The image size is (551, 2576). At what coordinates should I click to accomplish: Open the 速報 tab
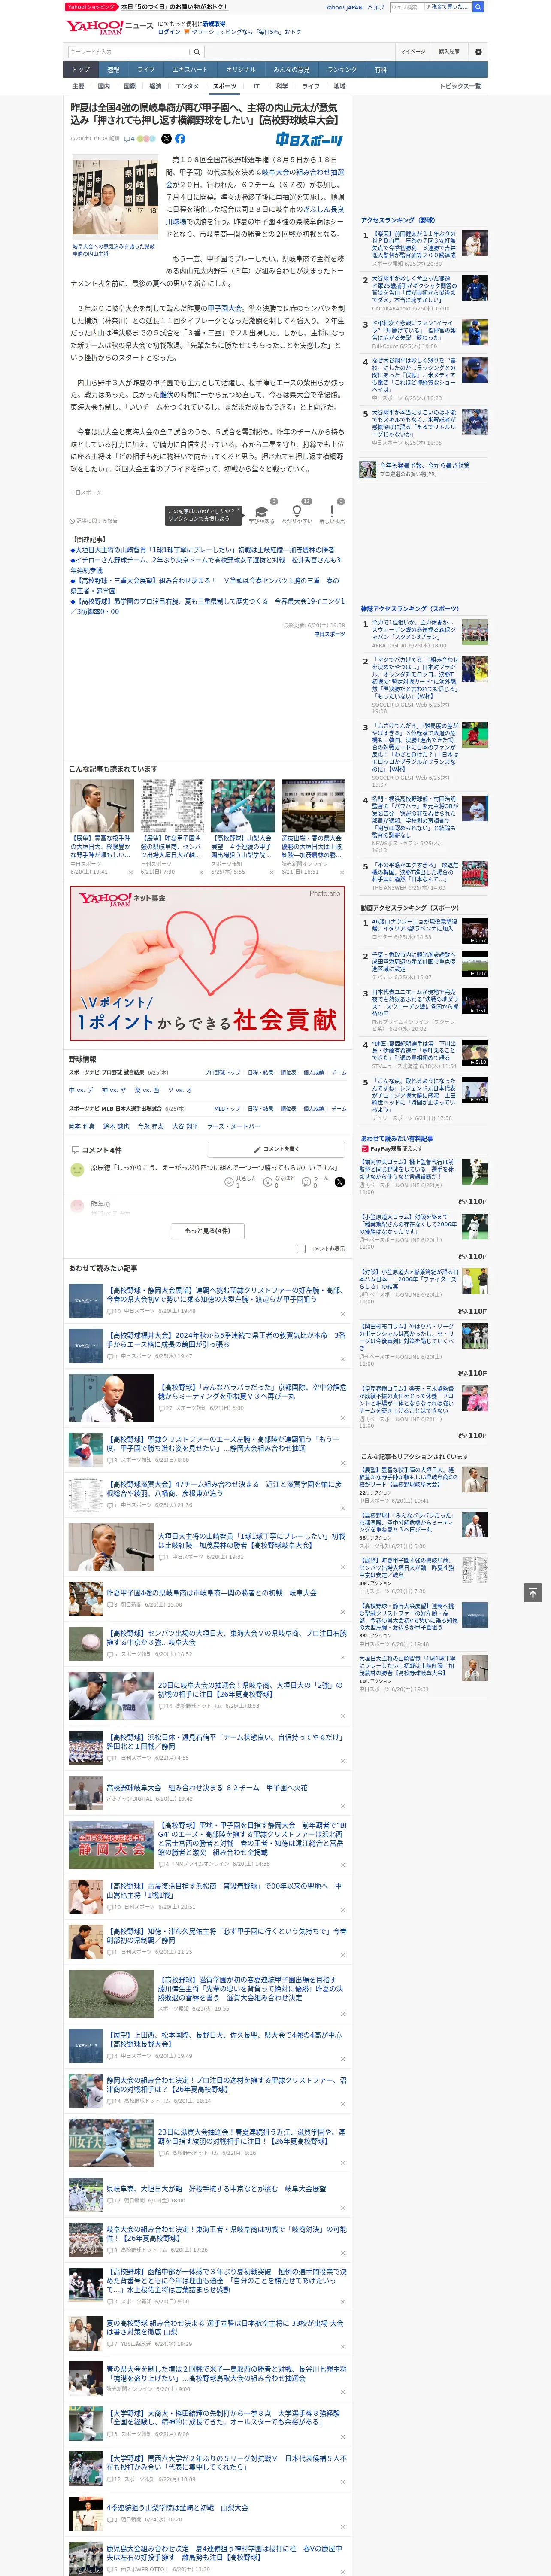tap(113, 70)
